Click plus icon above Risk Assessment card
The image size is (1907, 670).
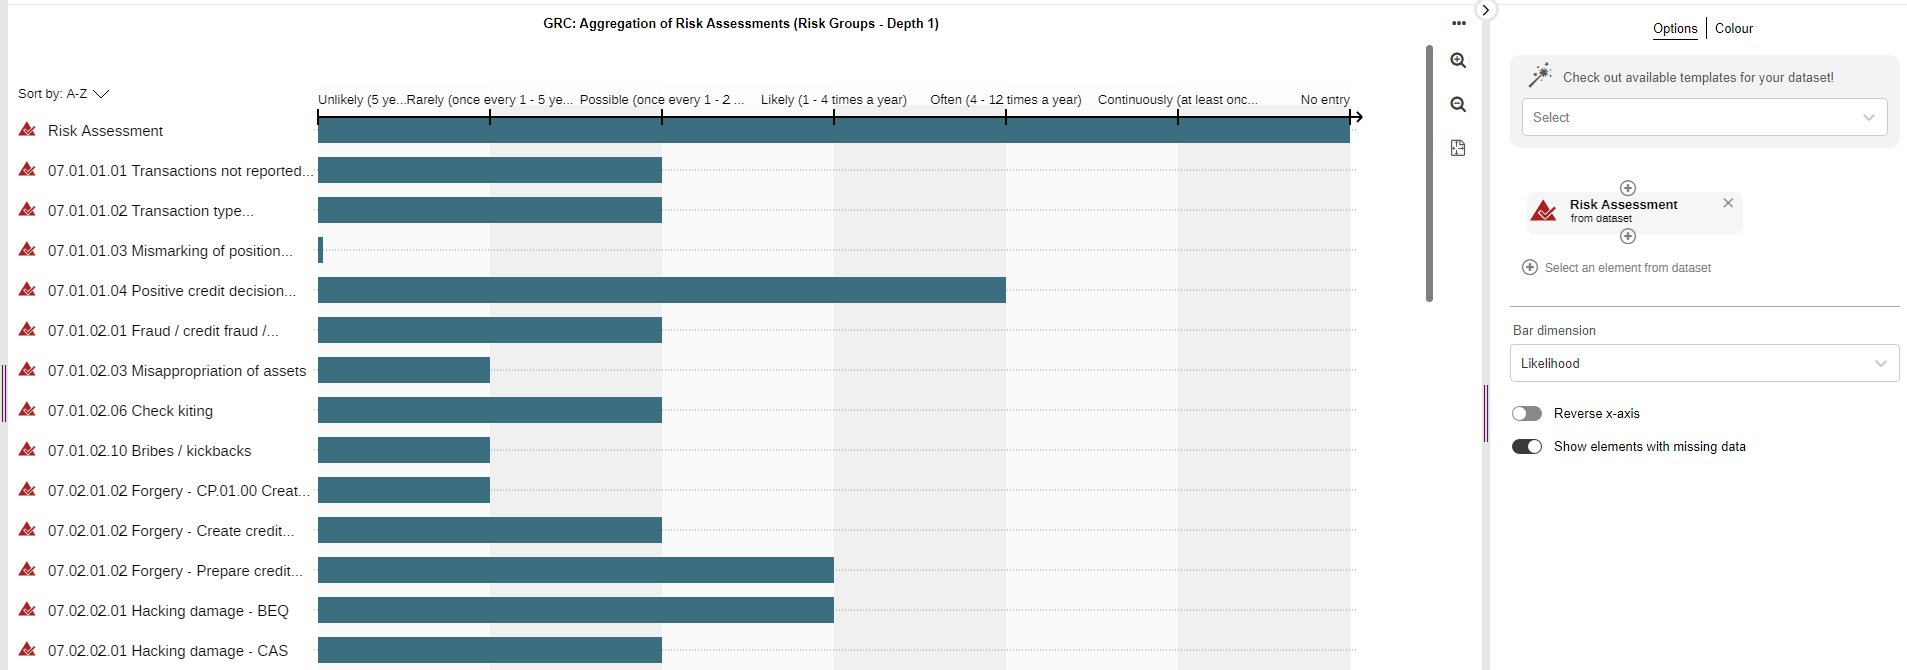(x=1628, y=188)
